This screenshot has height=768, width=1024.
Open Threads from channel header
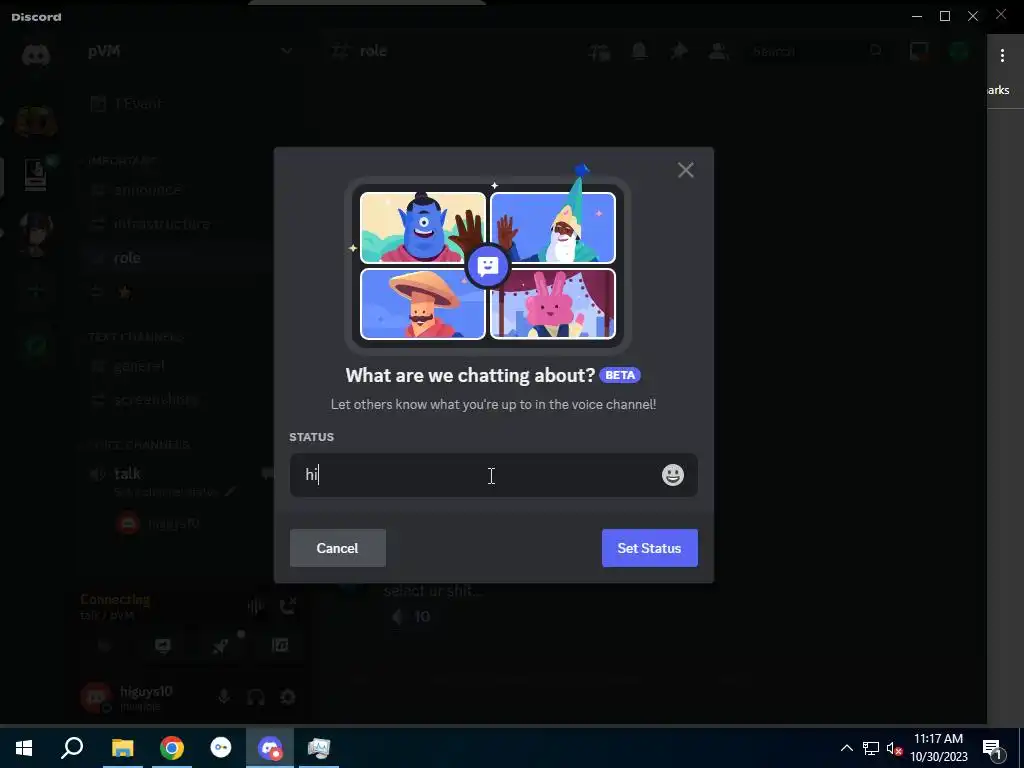click(600, 51)
